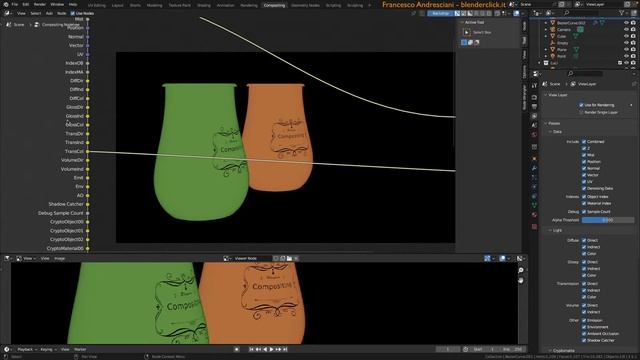640x360 pixels.
Task: Open the File menu
Action: [x=15, y=4]
